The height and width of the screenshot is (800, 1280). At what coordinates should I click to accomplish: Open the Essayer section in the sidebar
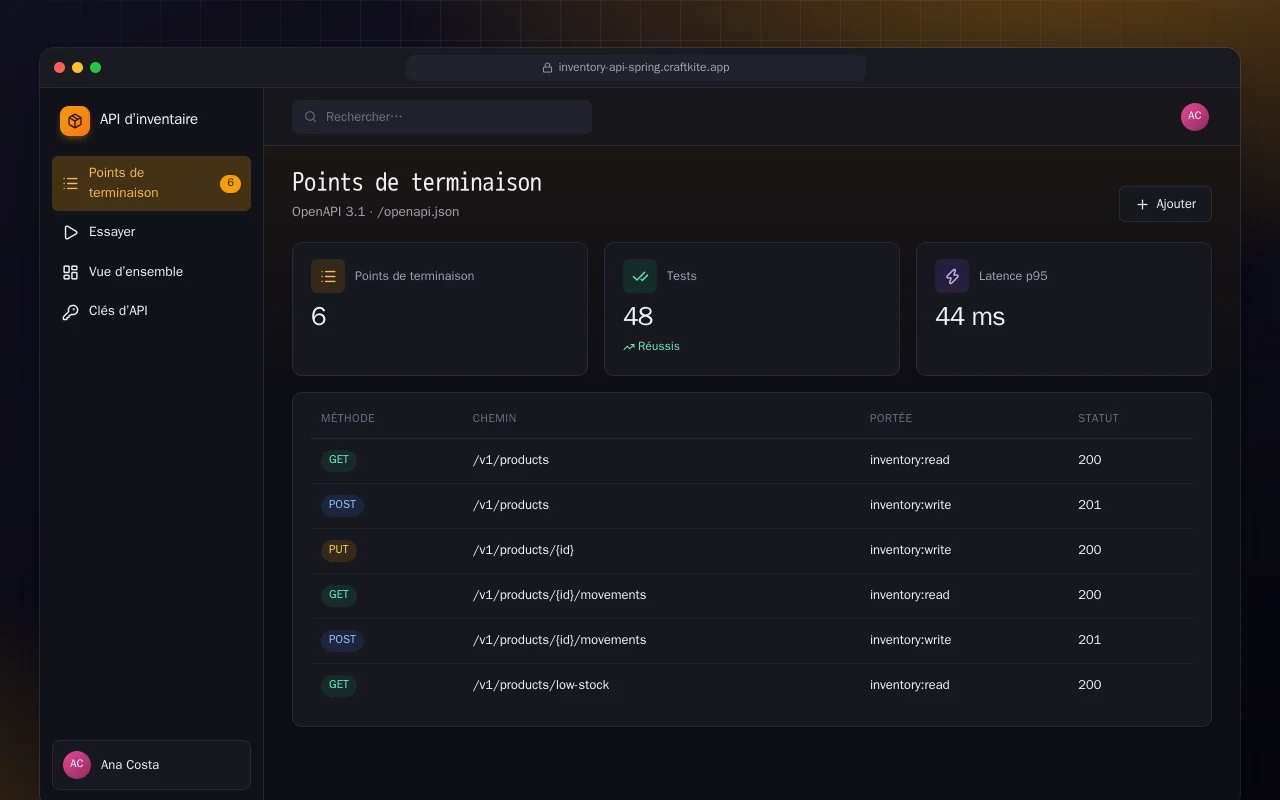tap(151, 232)
